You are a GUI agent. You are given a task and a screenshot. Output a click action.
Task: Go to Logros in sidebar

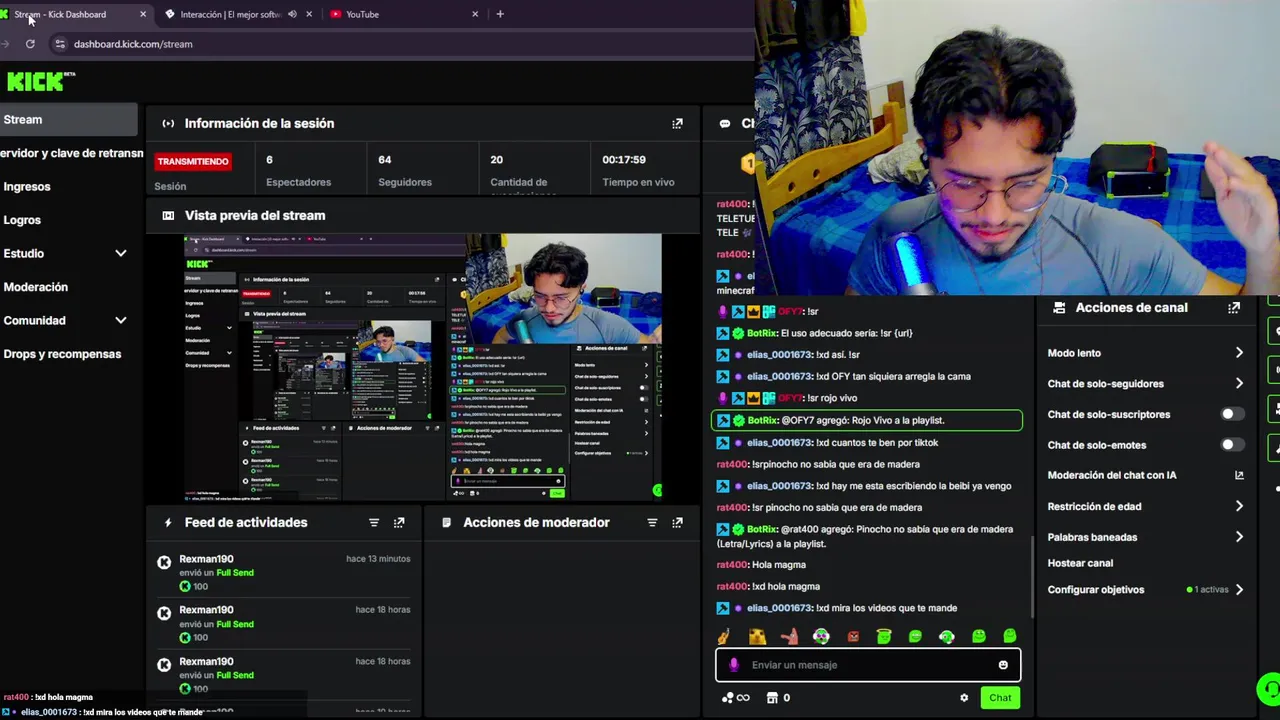pyautogui.click(x=22, y=220)
